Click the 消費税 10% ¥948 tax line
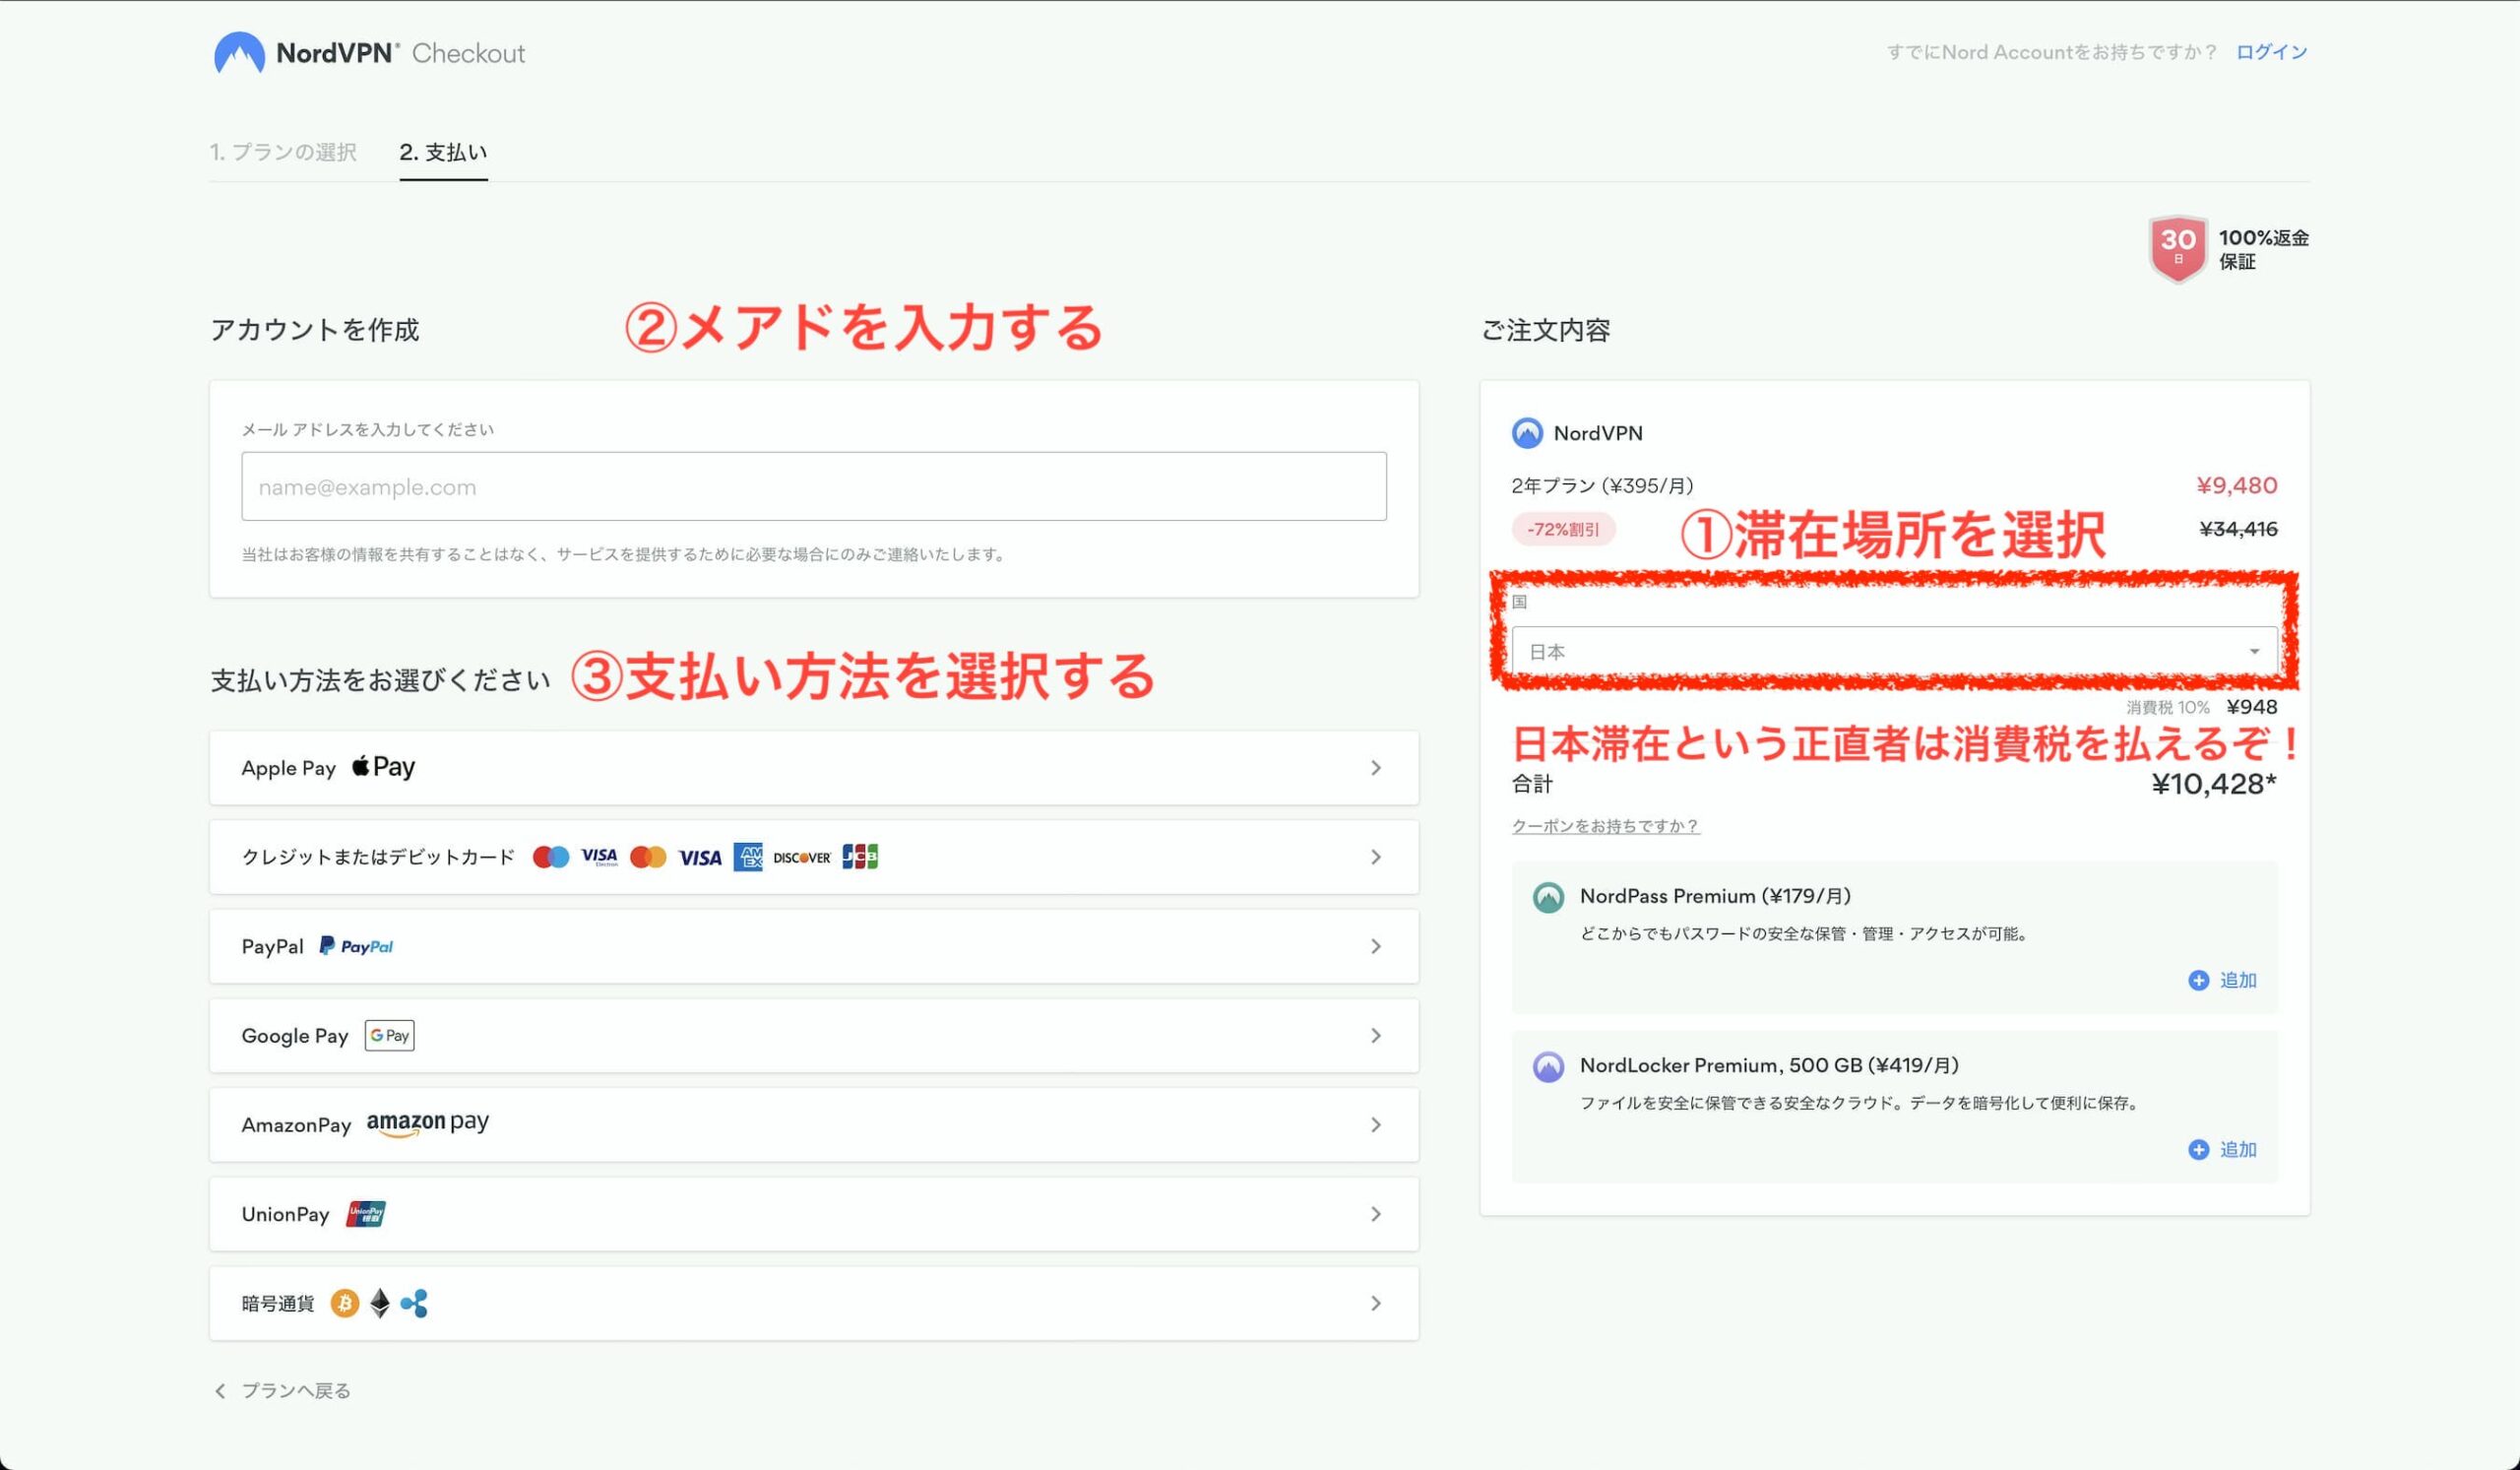This screenshot has height=1470, width=2520. coord(2201,707)
